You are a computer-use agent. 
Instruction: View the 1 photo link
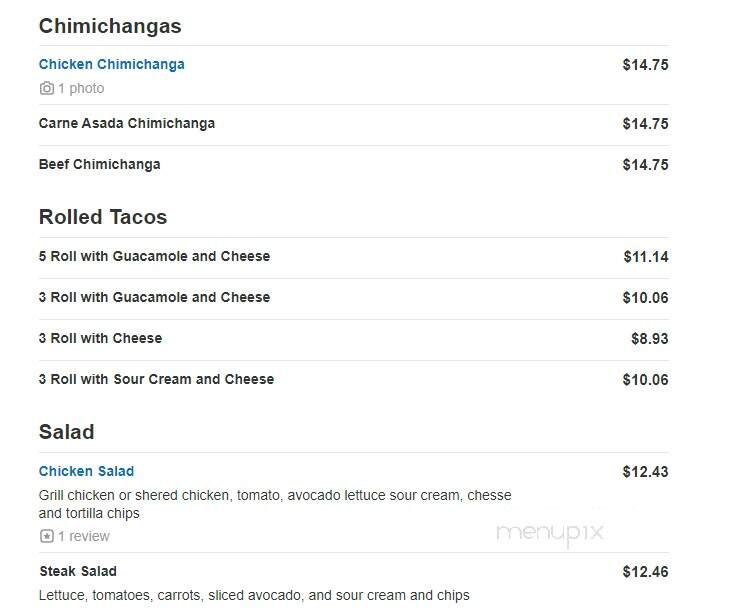(x=81, y=88)
